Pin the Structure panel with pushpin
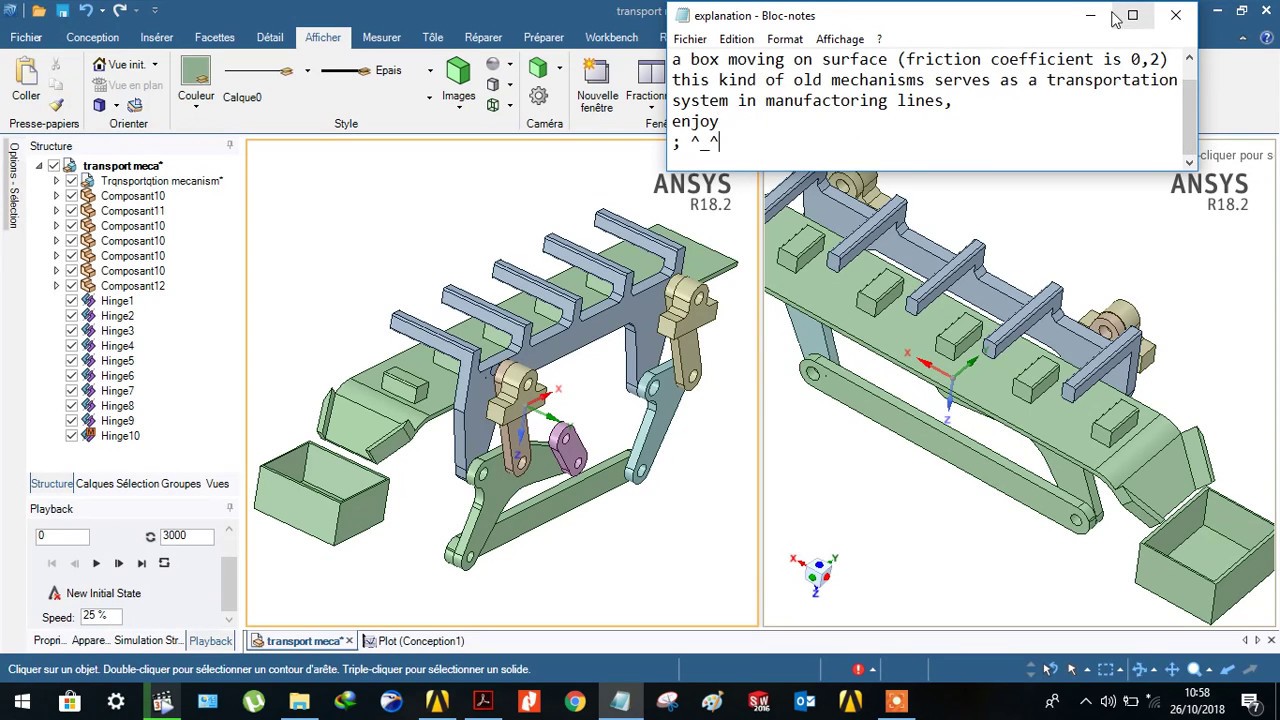 pos(229,146)
